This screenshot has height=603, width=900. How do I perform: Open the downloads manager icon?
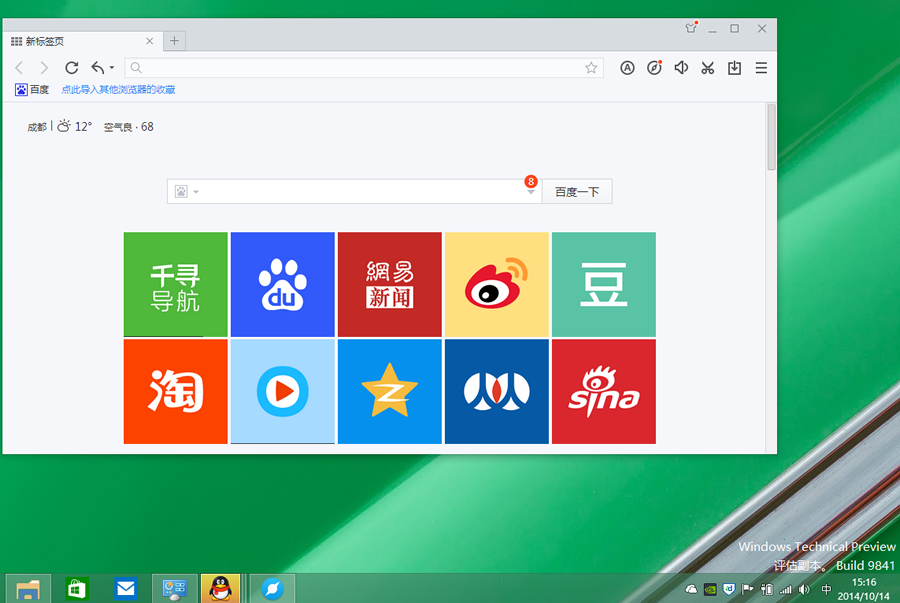point(734,68)
